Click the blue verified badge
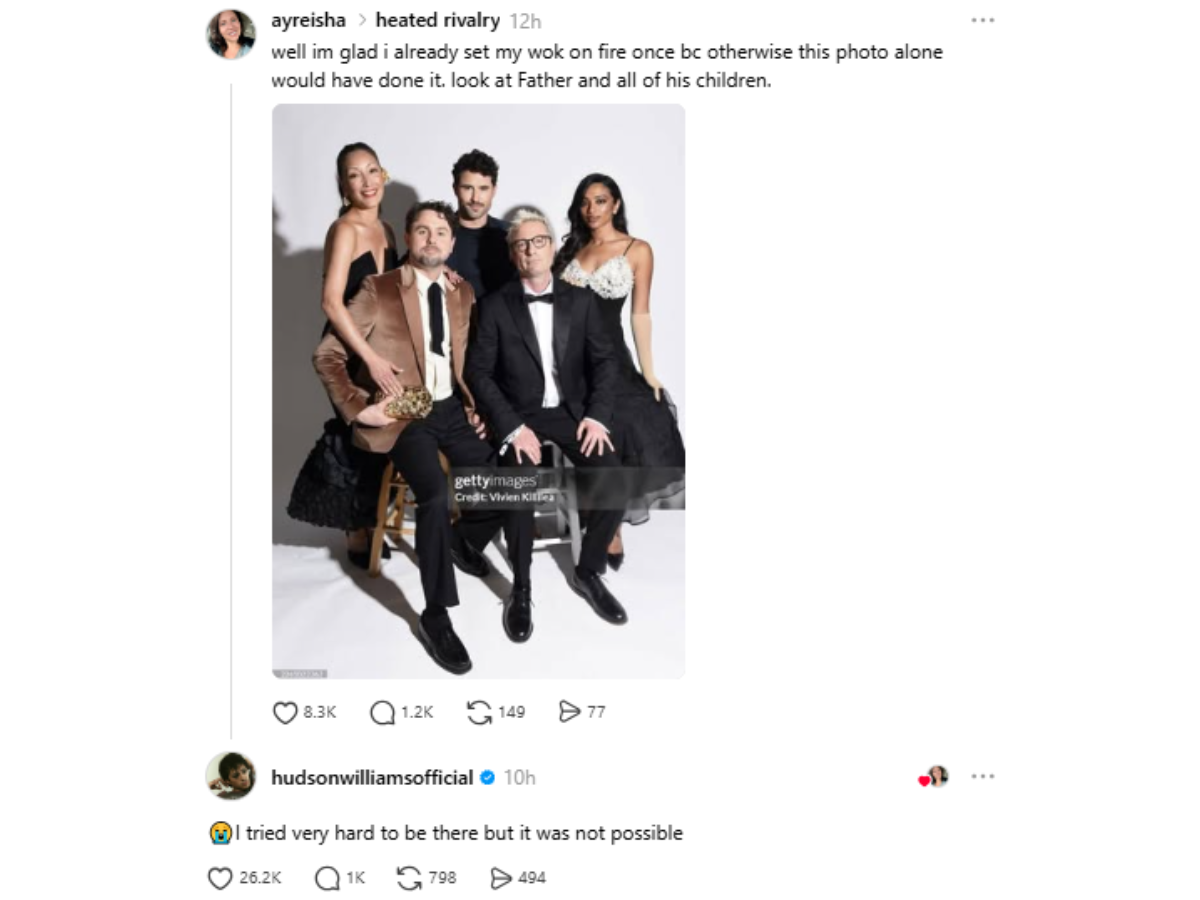This screenshot has width=1200, height=900. click(488, 777)
